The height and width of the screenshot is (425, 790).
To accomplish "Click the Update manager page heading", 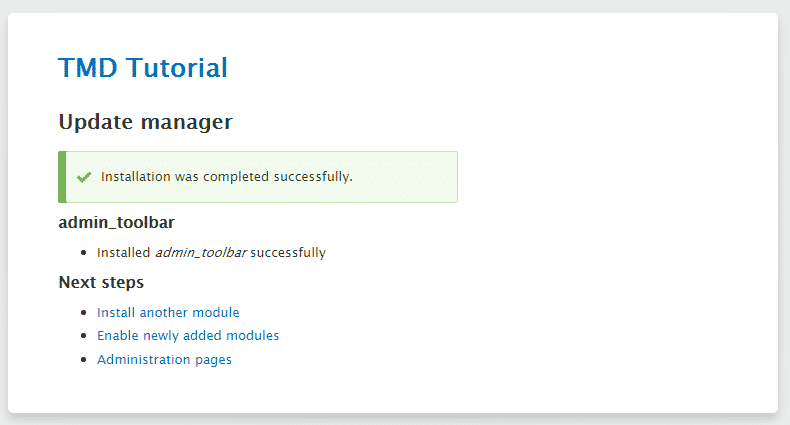I will (146, 122).
